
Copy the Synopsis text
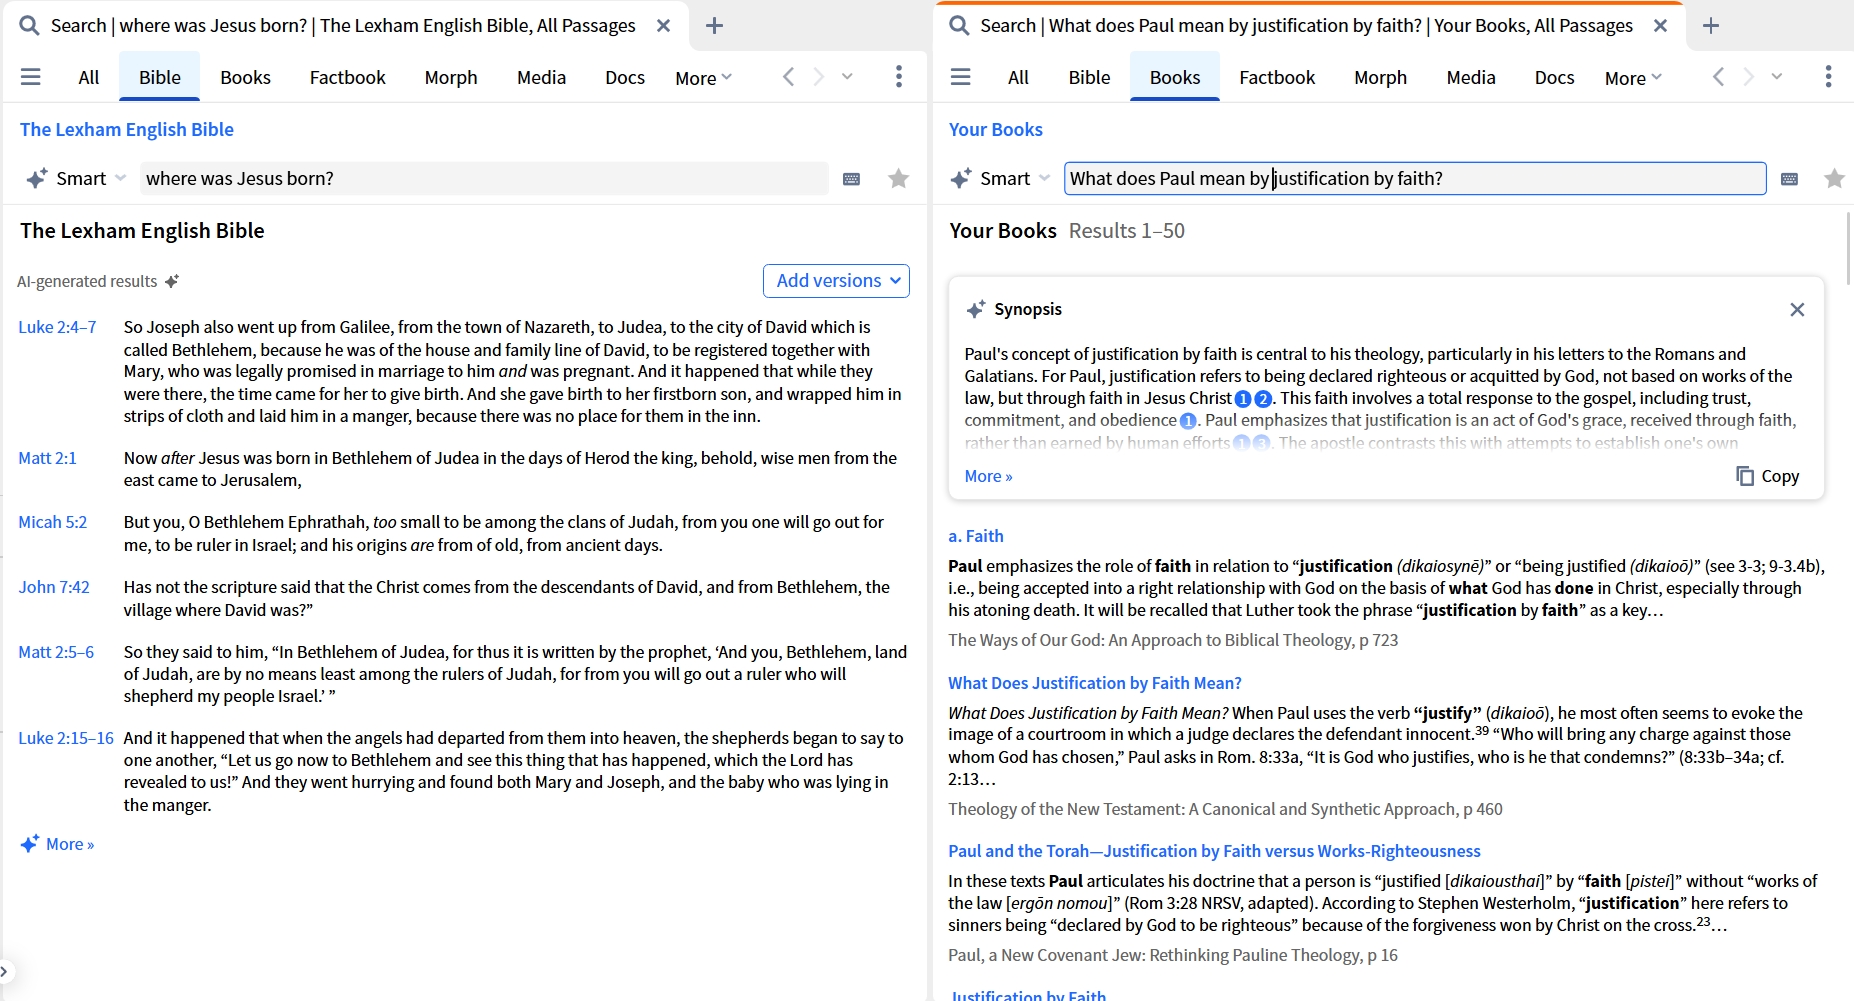[1768, 476]
